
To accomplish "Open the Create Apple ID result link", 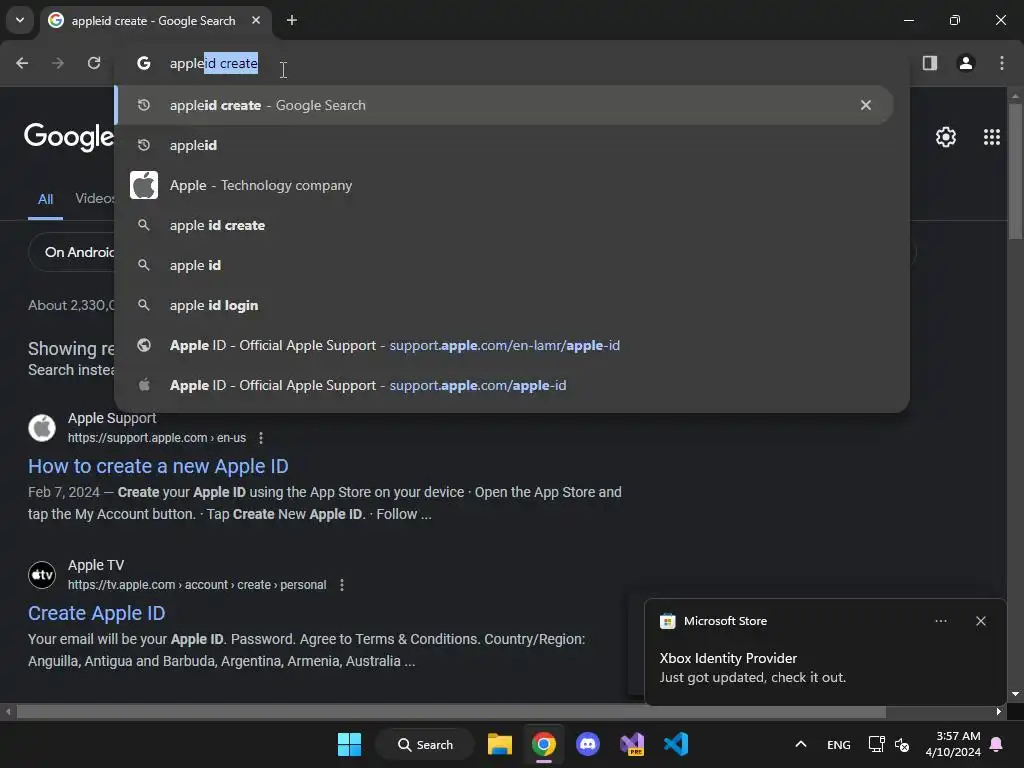I will click(97, 613).
